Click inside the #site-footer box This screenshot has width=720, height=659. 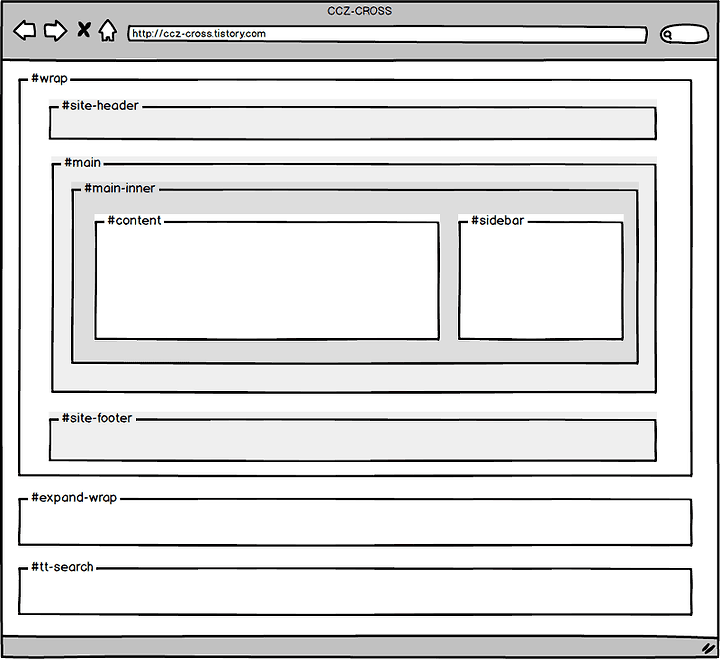(353, 440)
